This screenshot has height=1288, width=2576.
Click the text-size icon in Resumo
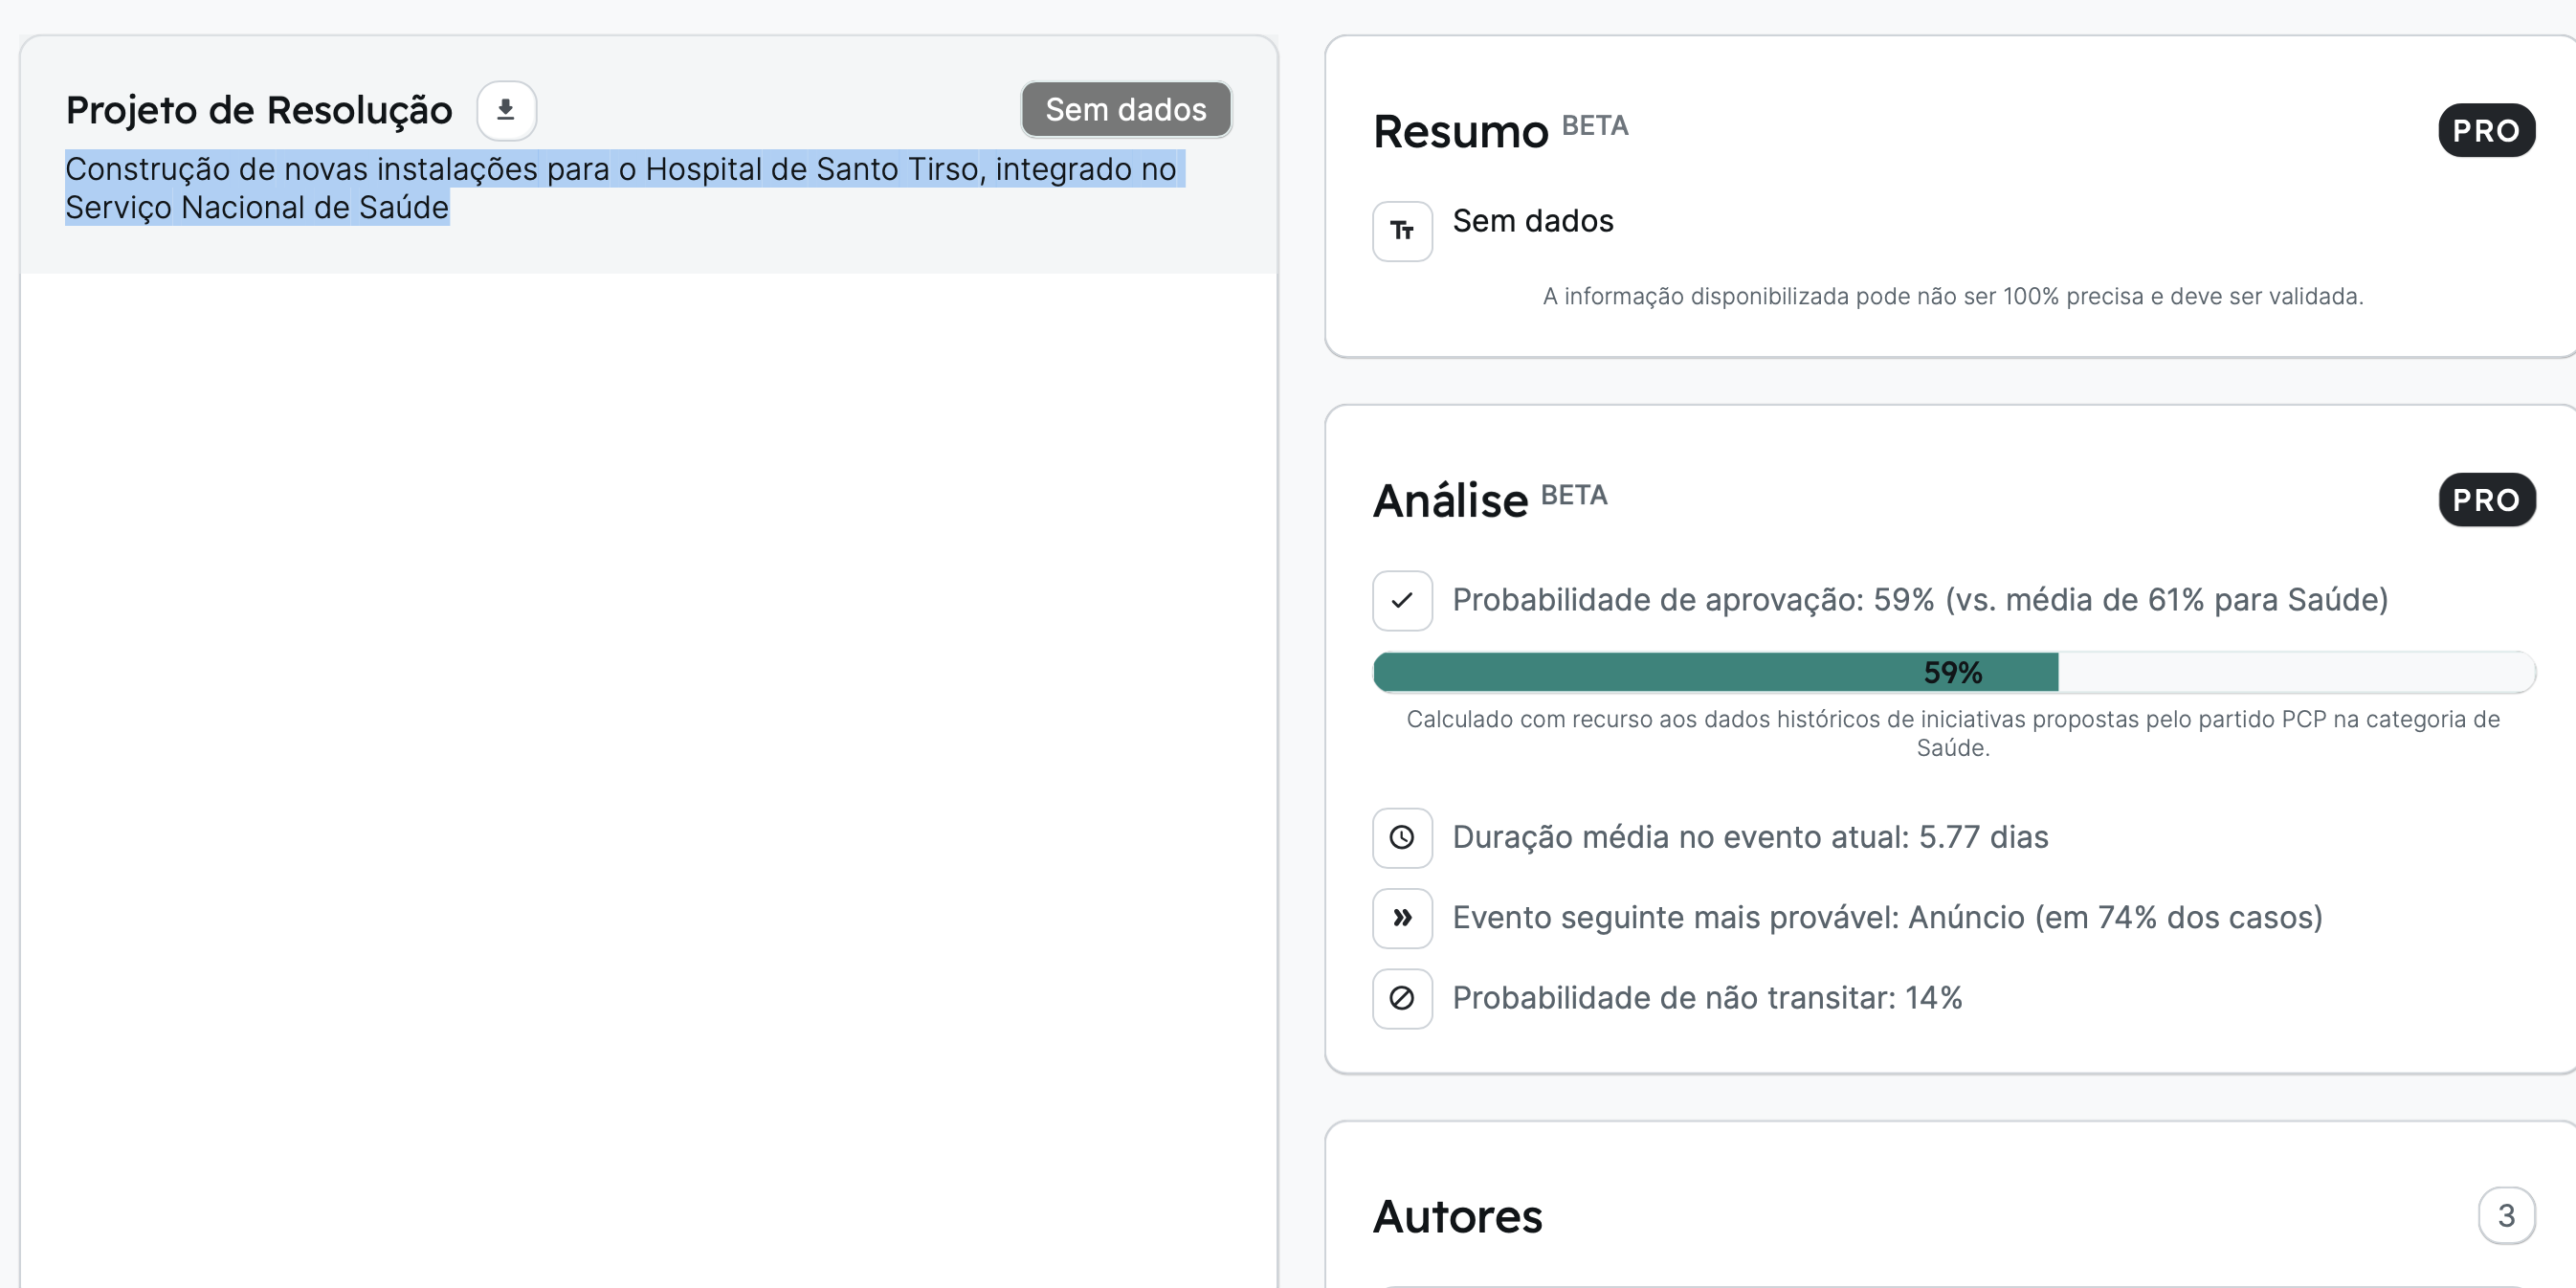(1402, 231)
